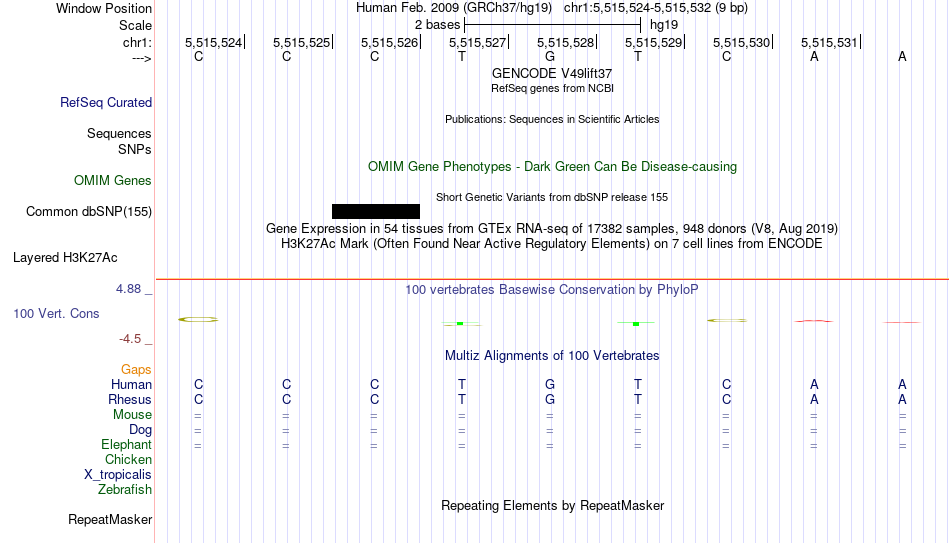The image size is (950, 543).
Task: Select the Elephant species row label
Action: pos(127,444)
